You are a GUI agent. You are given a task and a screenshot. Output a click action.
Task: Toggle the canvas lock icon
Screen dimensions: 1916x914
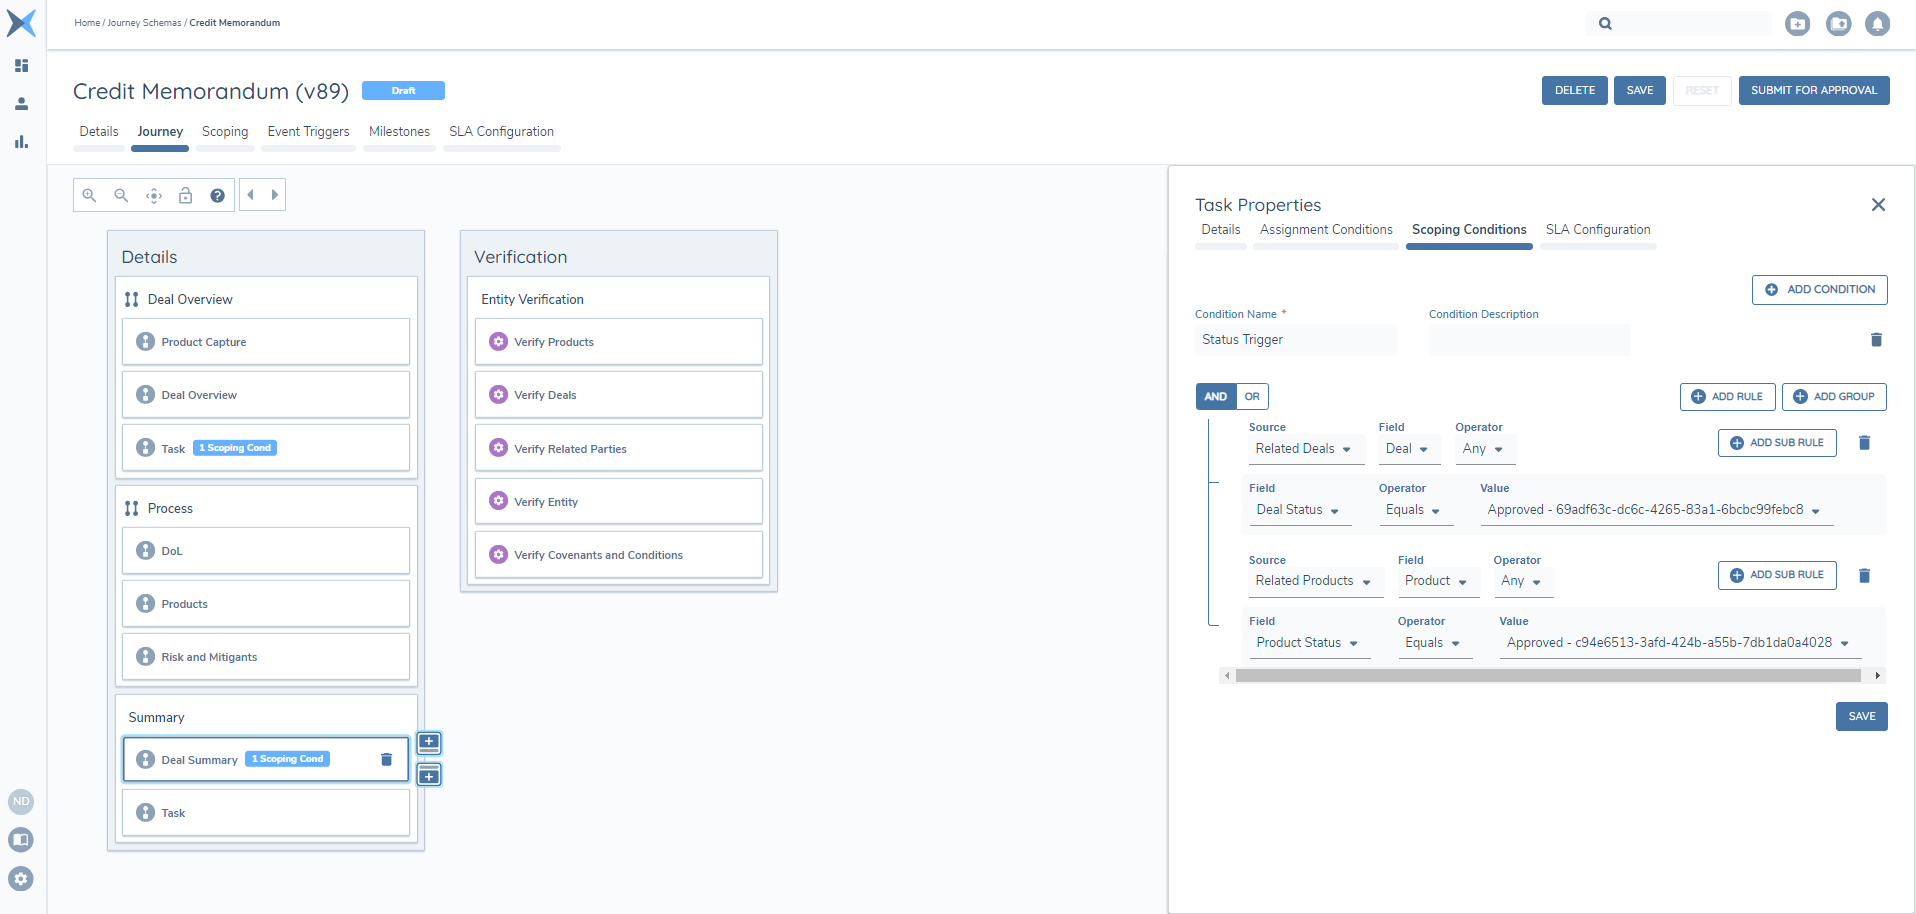[185, 195]
